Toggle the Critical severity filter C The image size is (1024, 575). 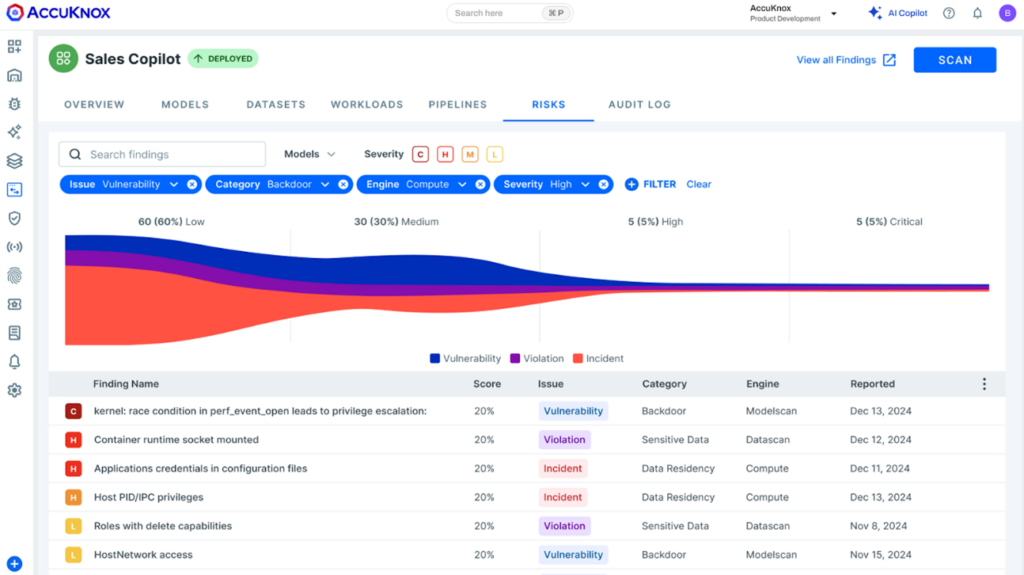[421, 154]
